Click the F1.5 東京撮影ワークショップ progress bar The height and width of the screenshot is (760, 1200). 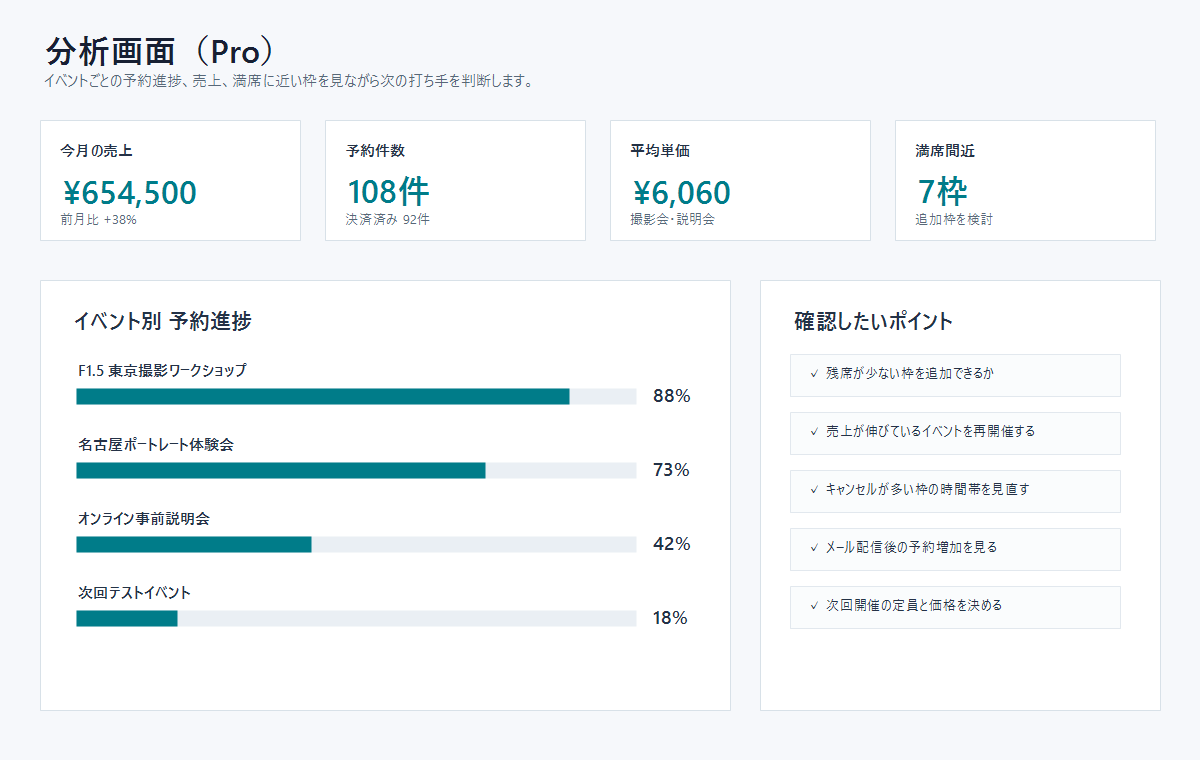[x=356, y=397]
